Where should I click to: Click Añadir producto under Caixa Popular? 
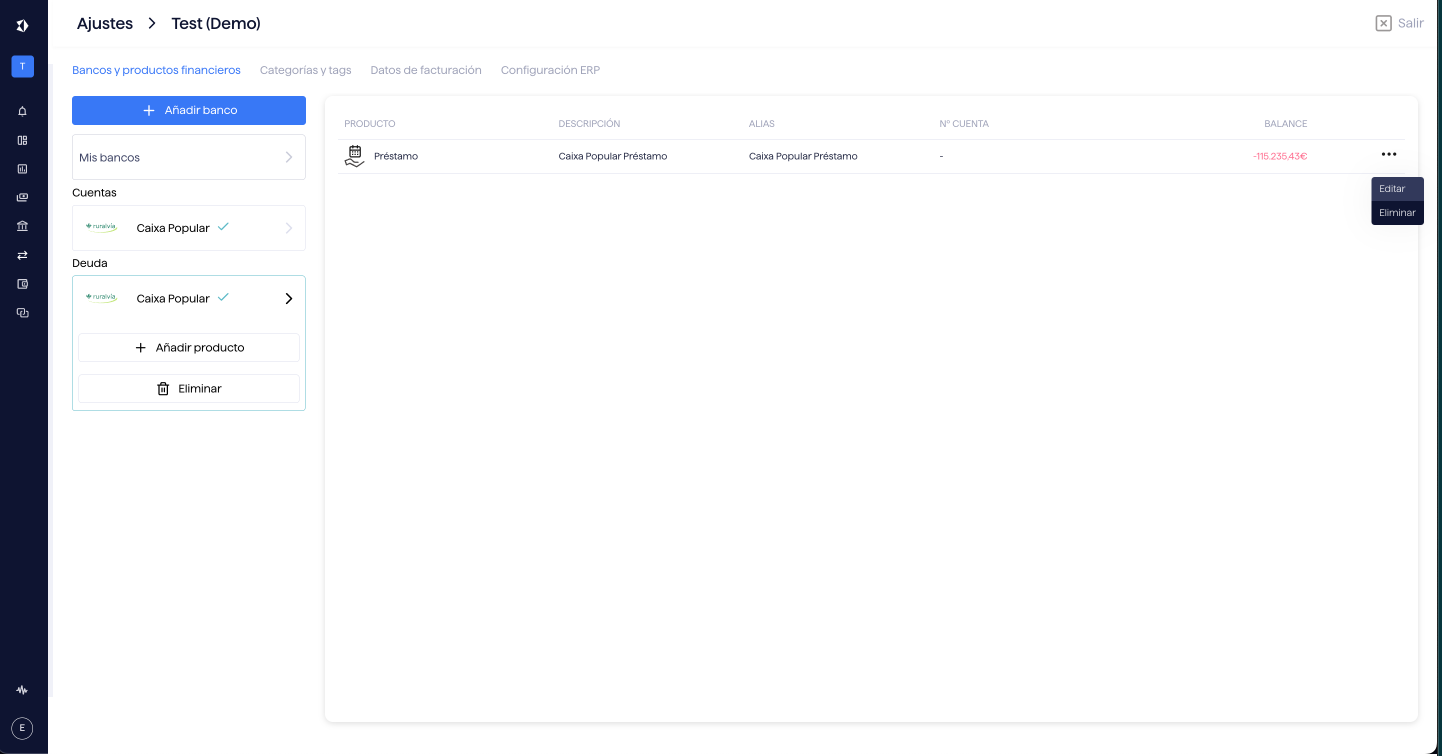point(188,347)
